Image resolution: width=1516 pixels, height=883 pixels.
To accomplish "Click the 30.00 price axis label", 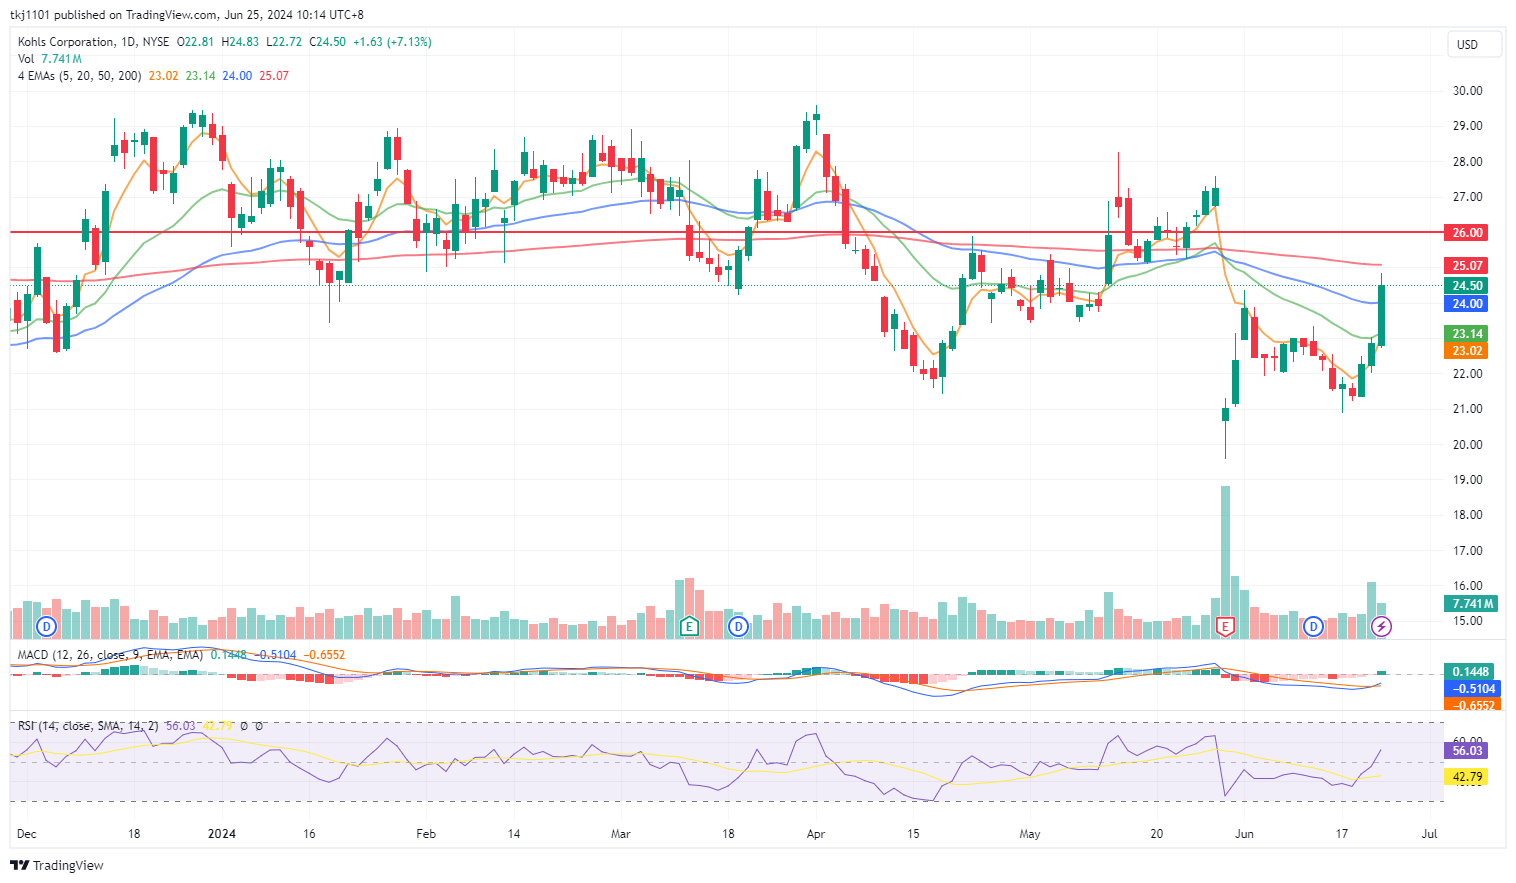I will click(1467, 91).
